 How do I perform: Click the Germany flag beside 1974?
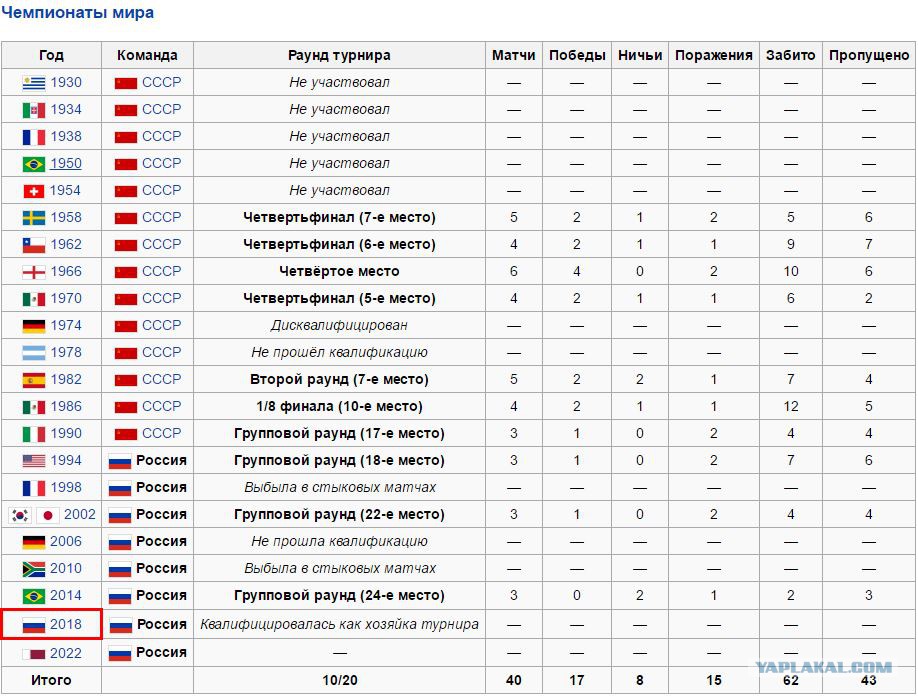tap(33, 326)
